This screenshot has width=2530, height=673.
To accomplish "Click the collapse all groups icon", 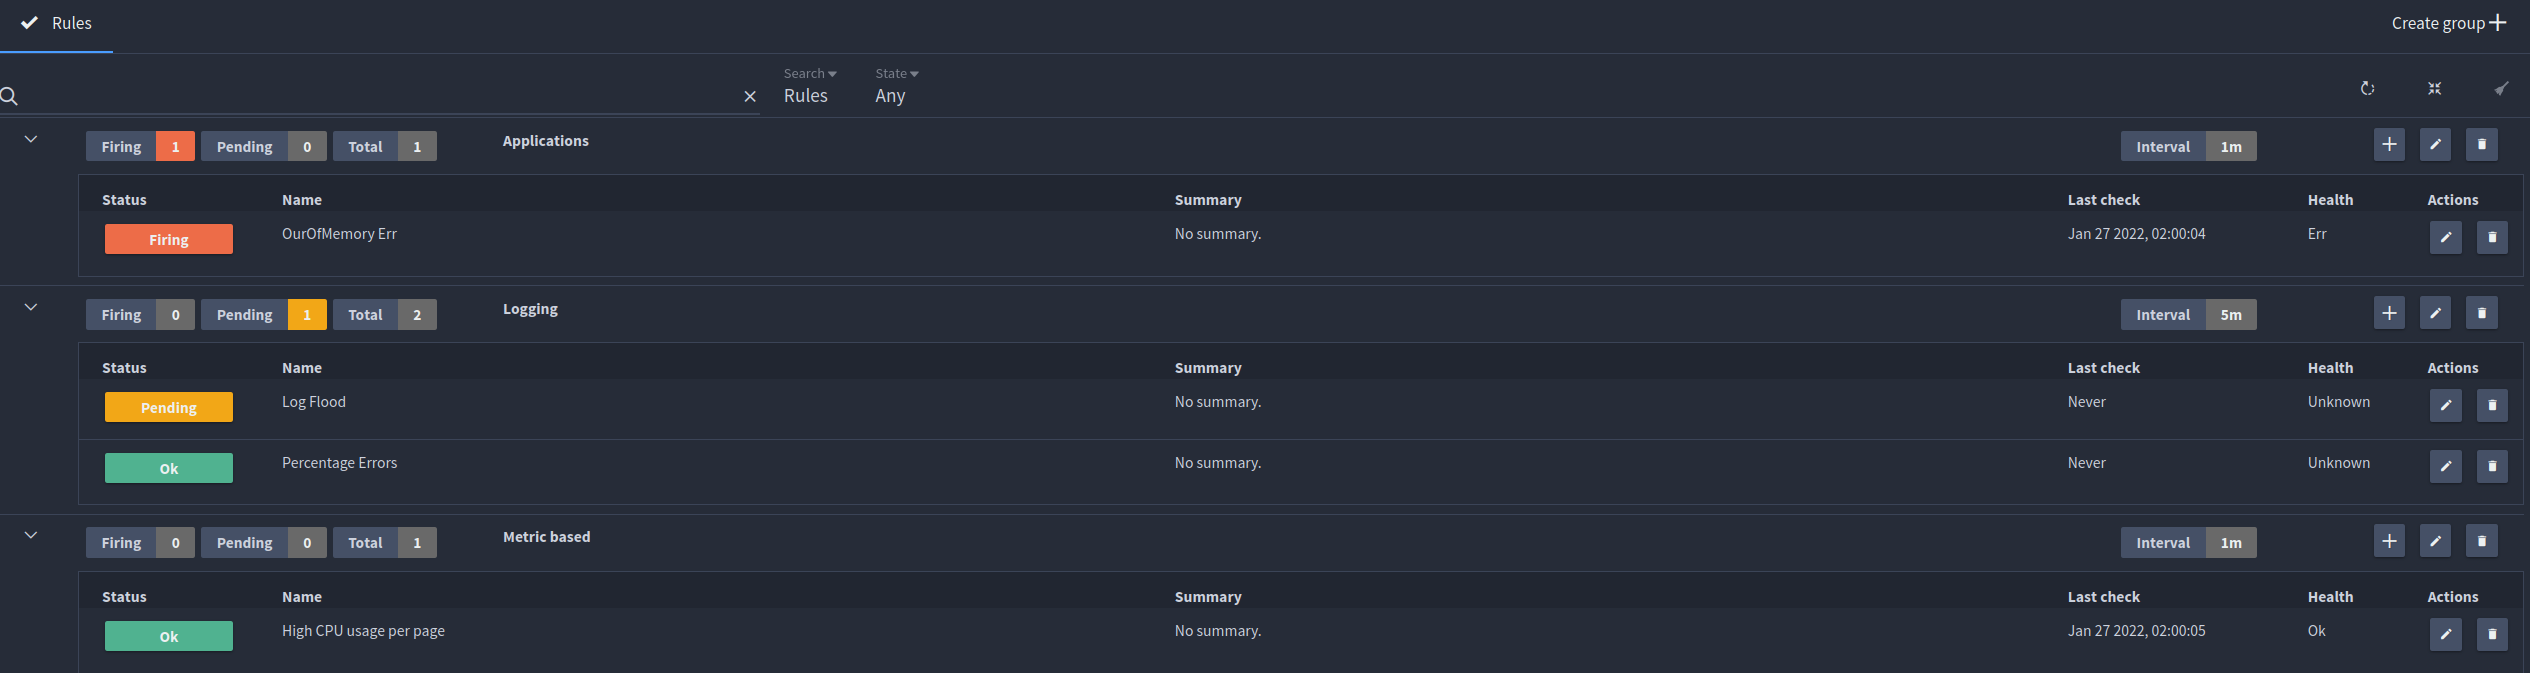I will (x=2434, y=89).
